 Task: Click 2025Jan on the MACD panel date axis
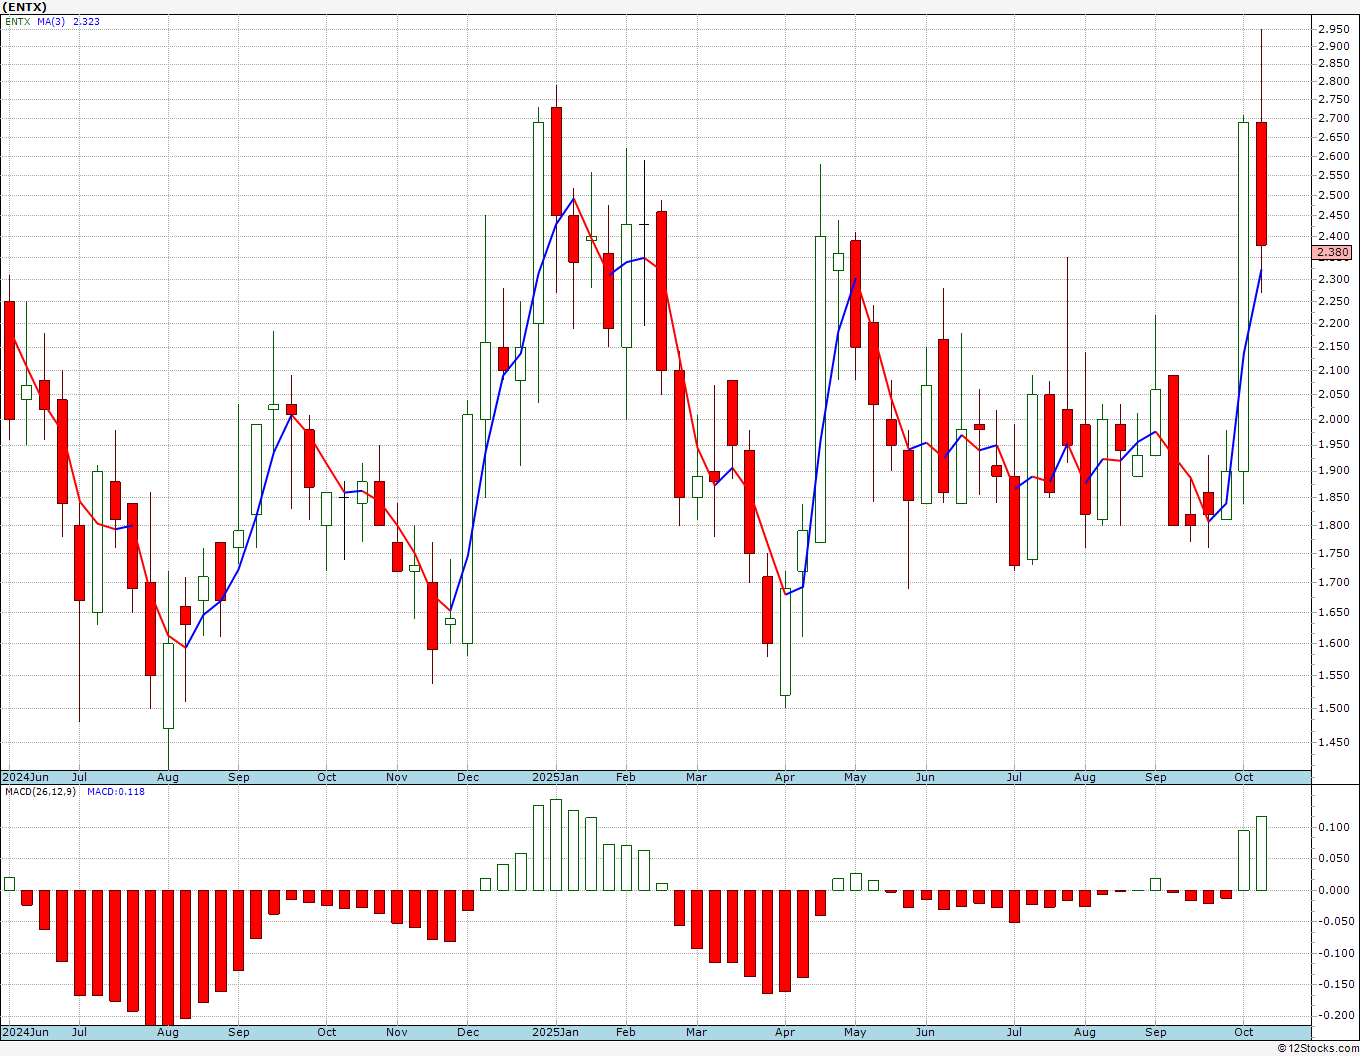coord(555,1032)
